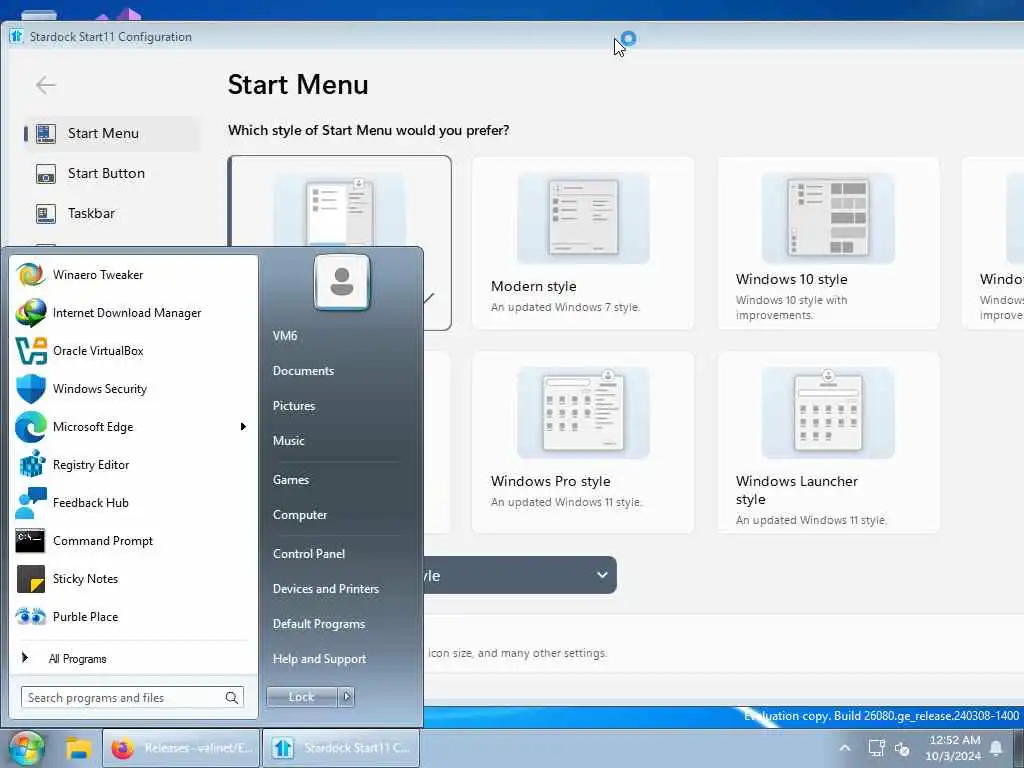
Task: Click the Lock button
Action: 302,697
